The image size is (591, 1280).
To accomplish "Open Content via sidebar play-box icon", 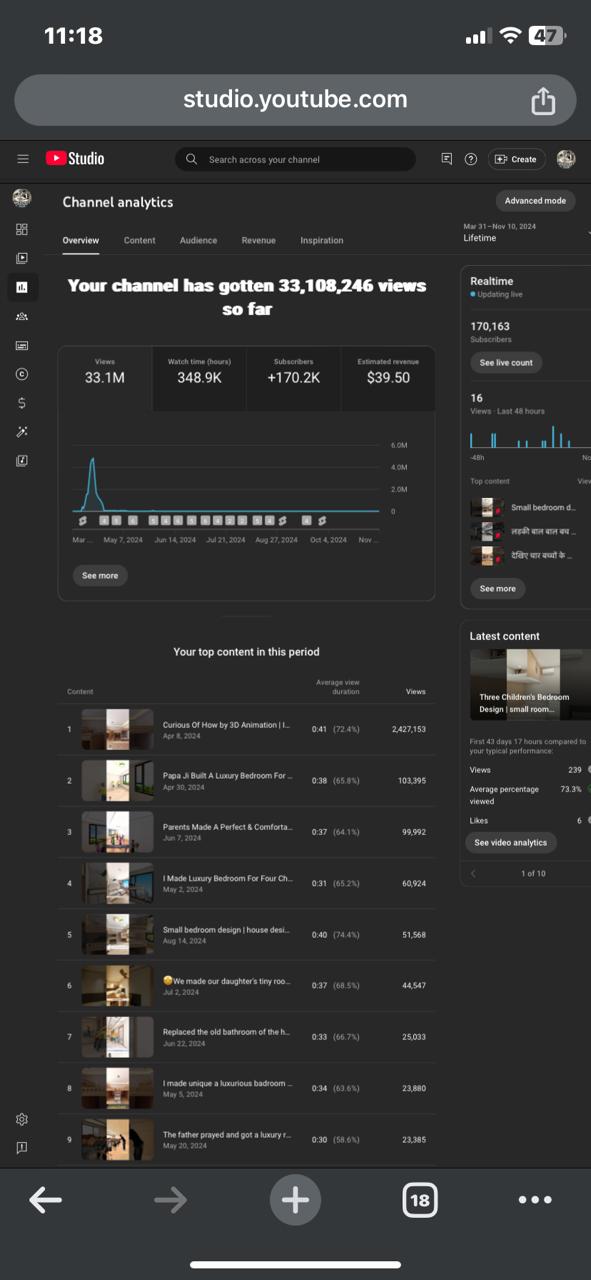I will pos(22,258).
